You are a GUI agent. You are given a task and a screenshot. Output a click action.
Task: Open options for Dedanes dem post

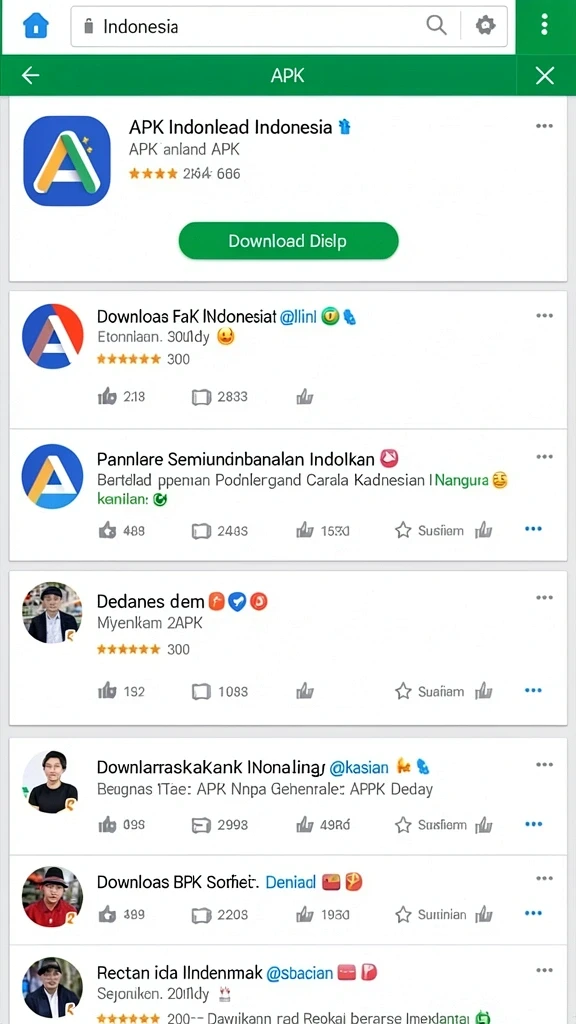544,598
